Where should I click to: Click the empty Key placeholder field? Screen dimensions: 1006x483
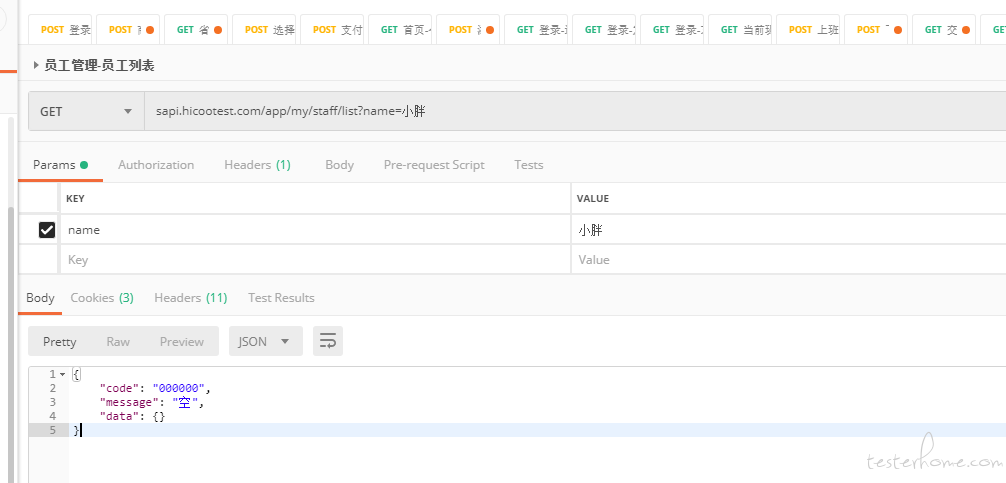click(x=315, y=260)
